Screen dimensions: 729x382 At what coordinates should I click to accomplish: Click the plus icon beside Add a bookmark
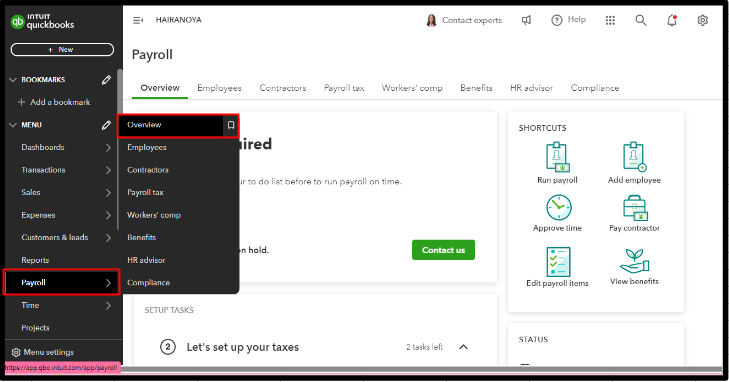21,102
